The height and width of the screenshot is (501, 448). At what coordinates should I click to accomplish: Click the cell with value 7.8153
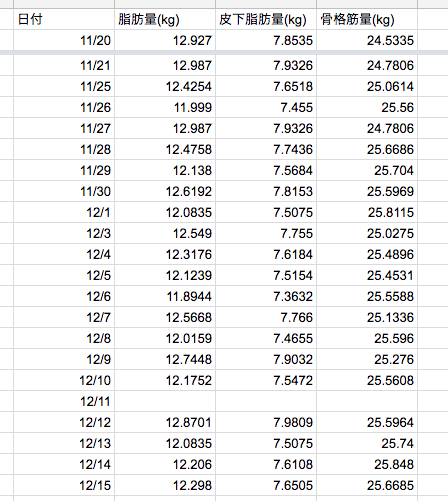point(266,191)
